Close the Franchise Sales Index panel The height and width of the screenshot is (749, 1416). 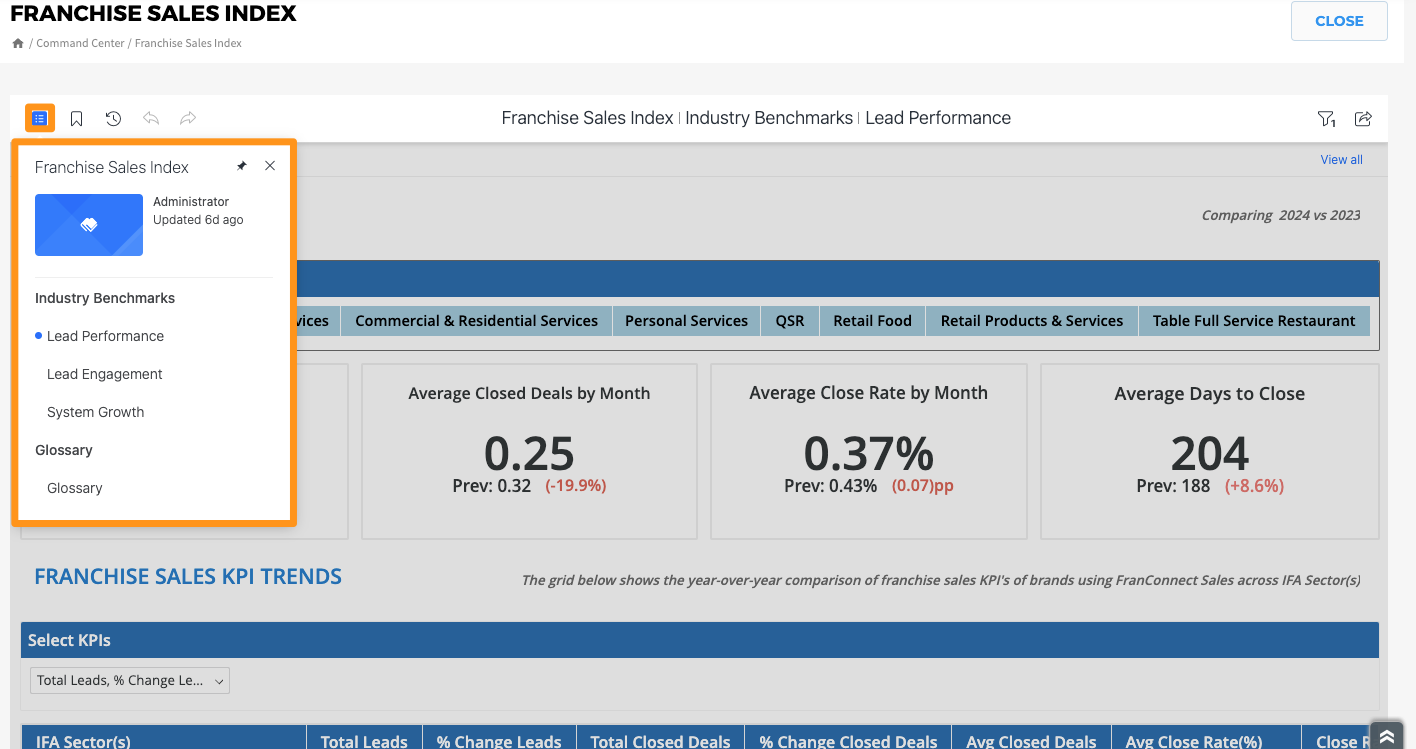point(270,166)
